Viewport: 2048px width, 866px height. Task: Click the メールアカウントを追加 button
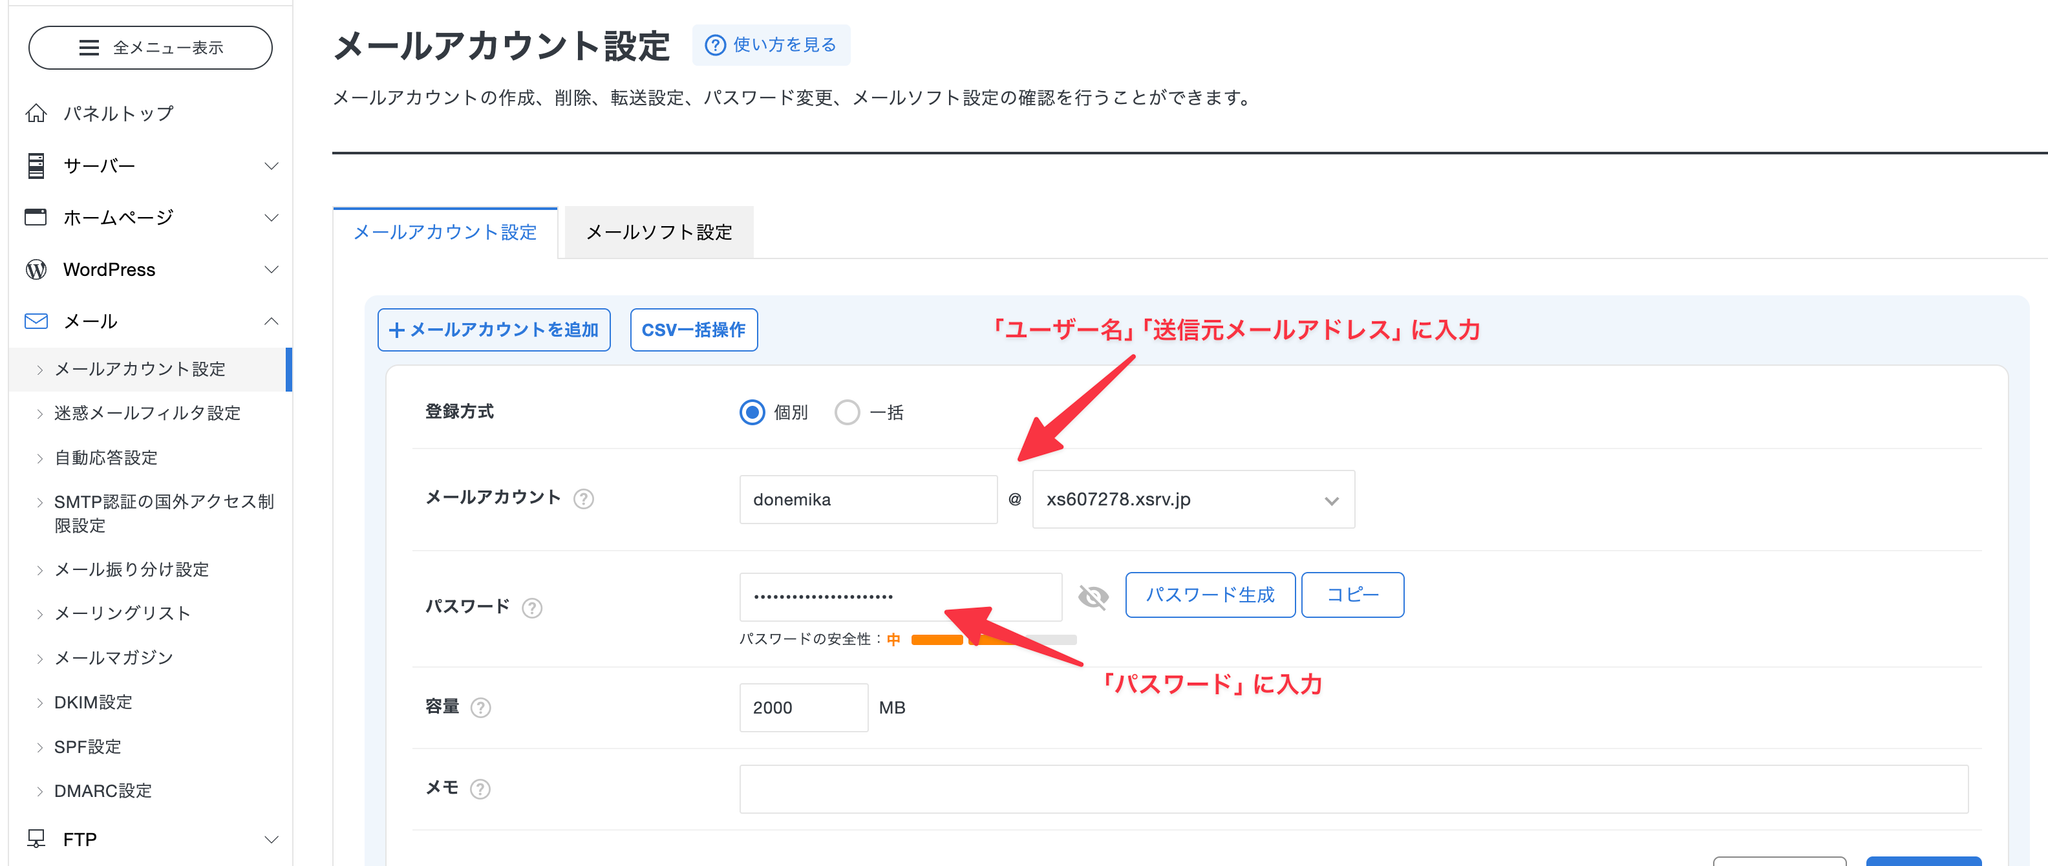494,330
